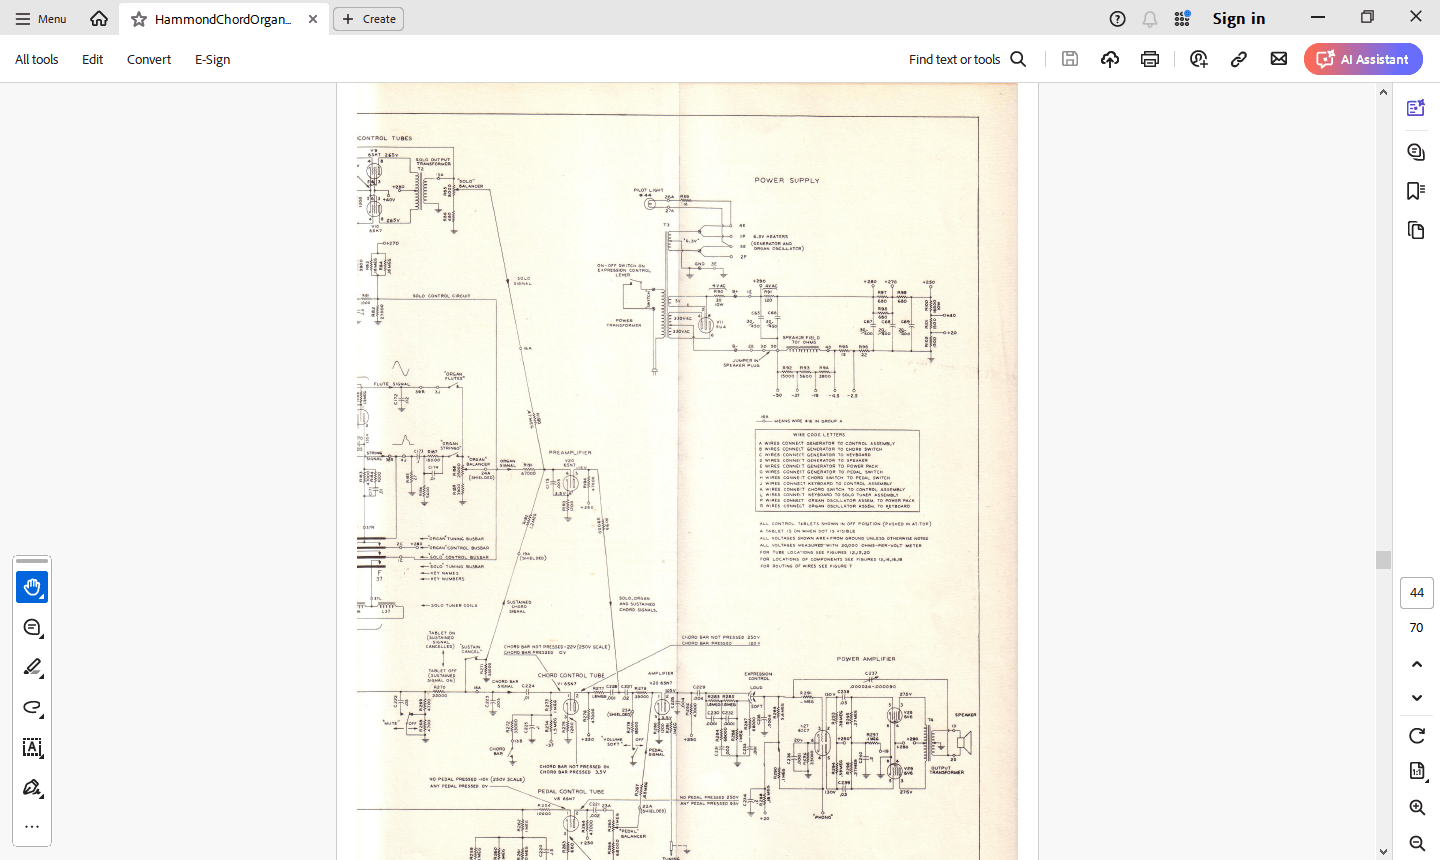Select the HammondChordOrgan document tab
Viewport: 1440px width, 860px height.
click(x=223, y=19)
